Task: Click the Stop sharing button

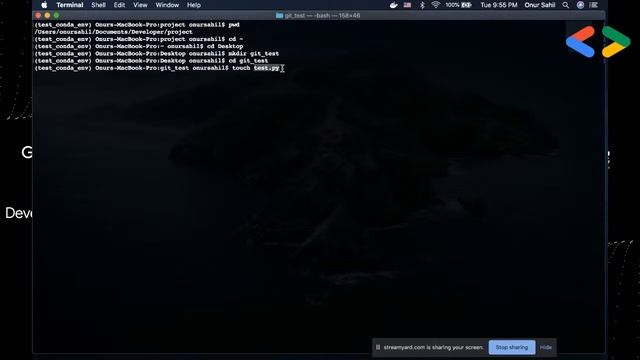Action: click(x=512, y=347)
